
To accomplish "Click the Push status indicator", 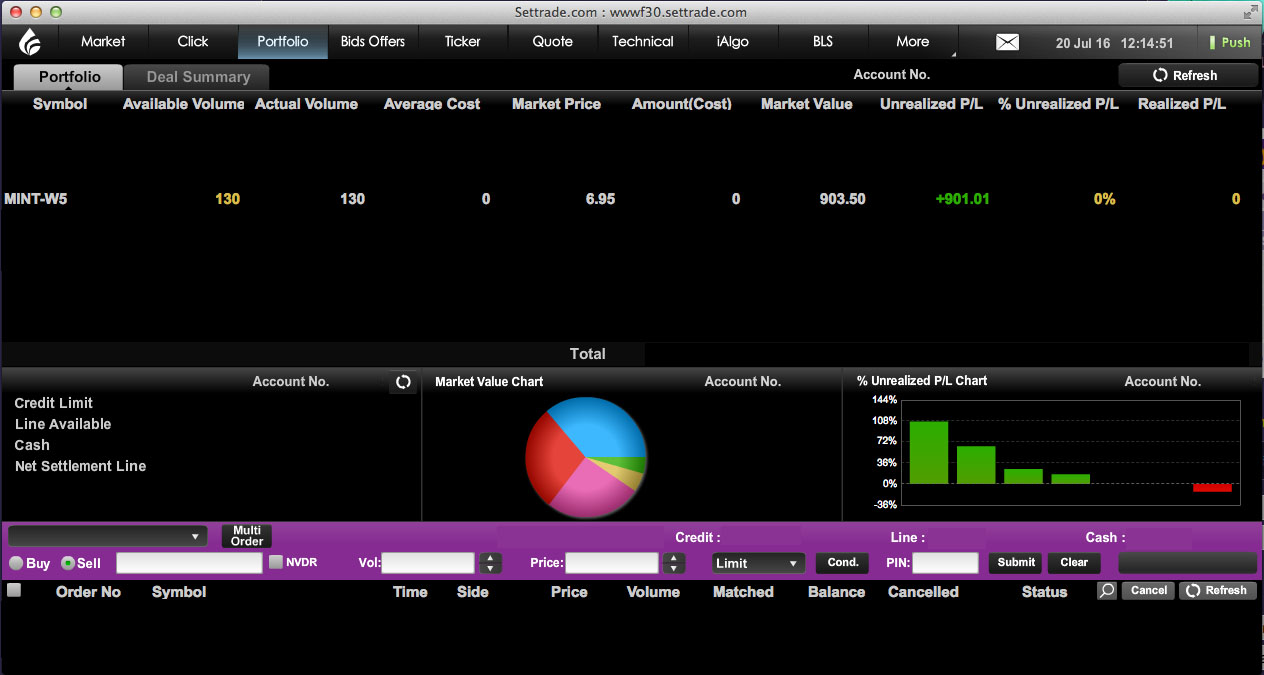I will (x=1230, y=42).
